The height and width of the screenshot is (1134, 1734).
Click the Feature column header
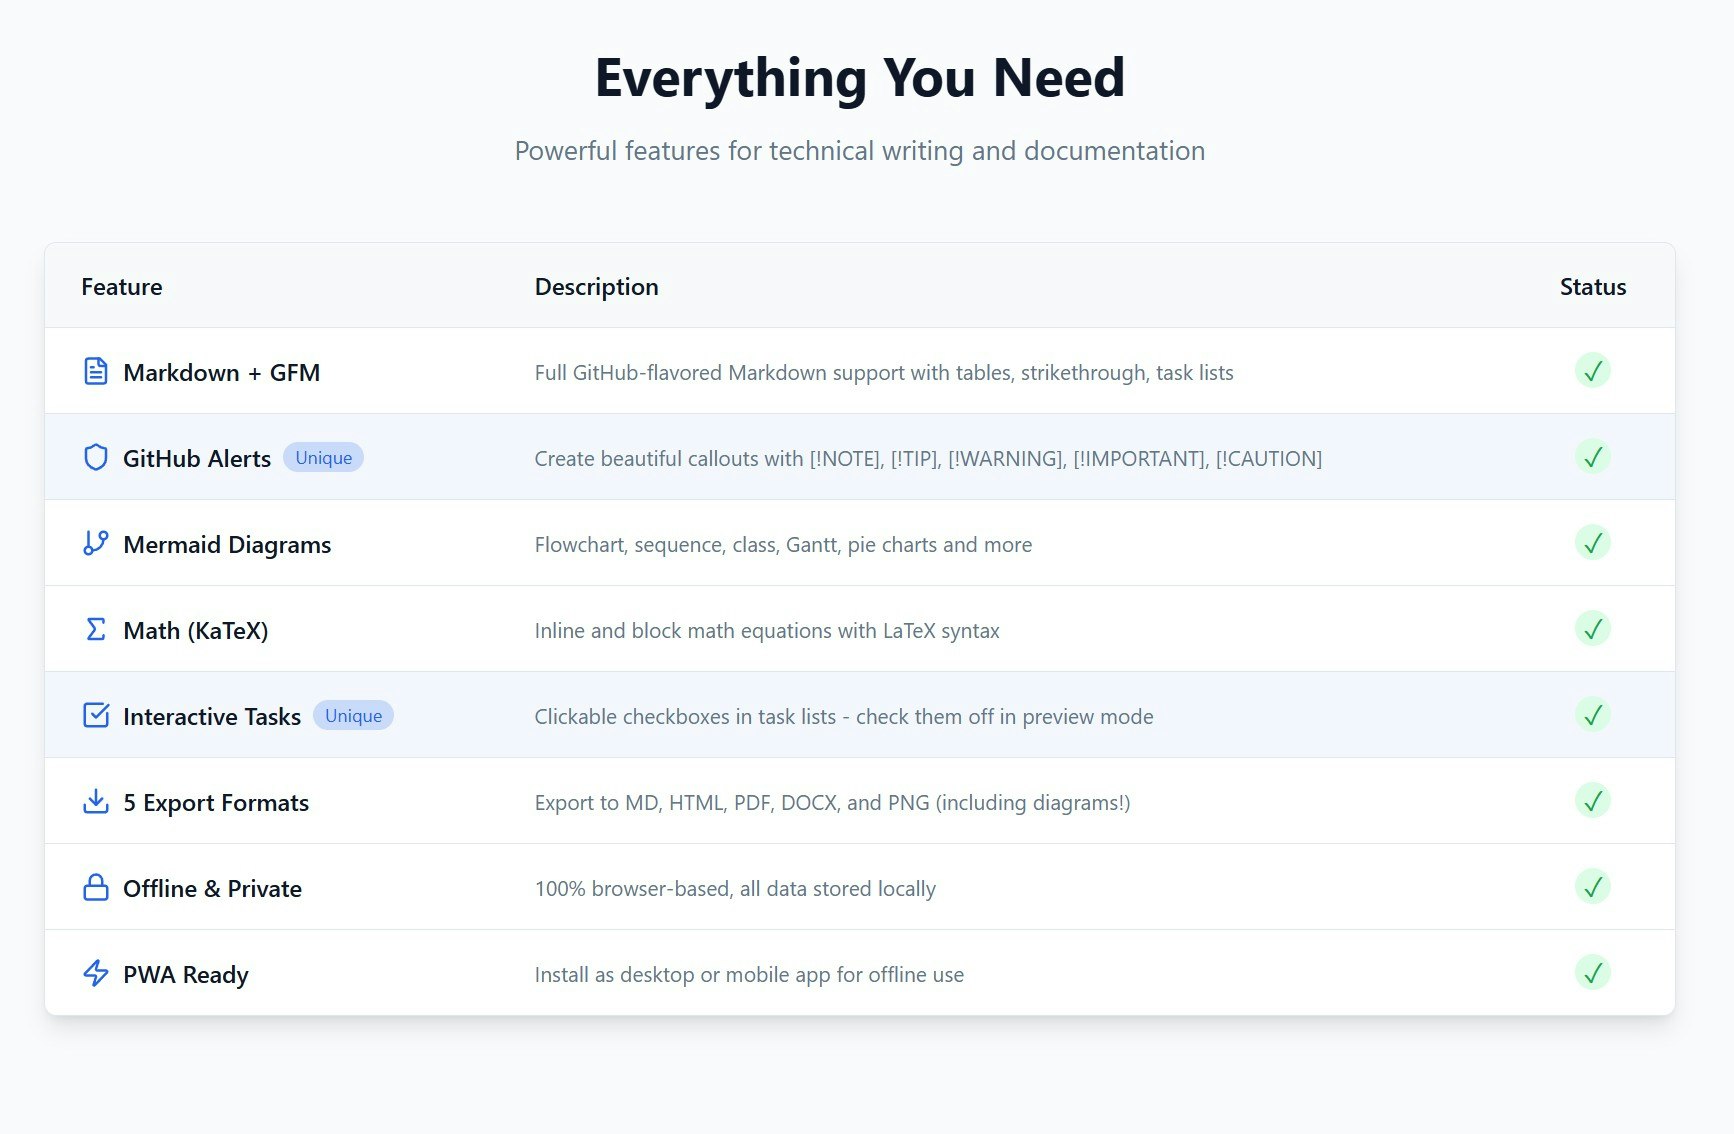122,287
